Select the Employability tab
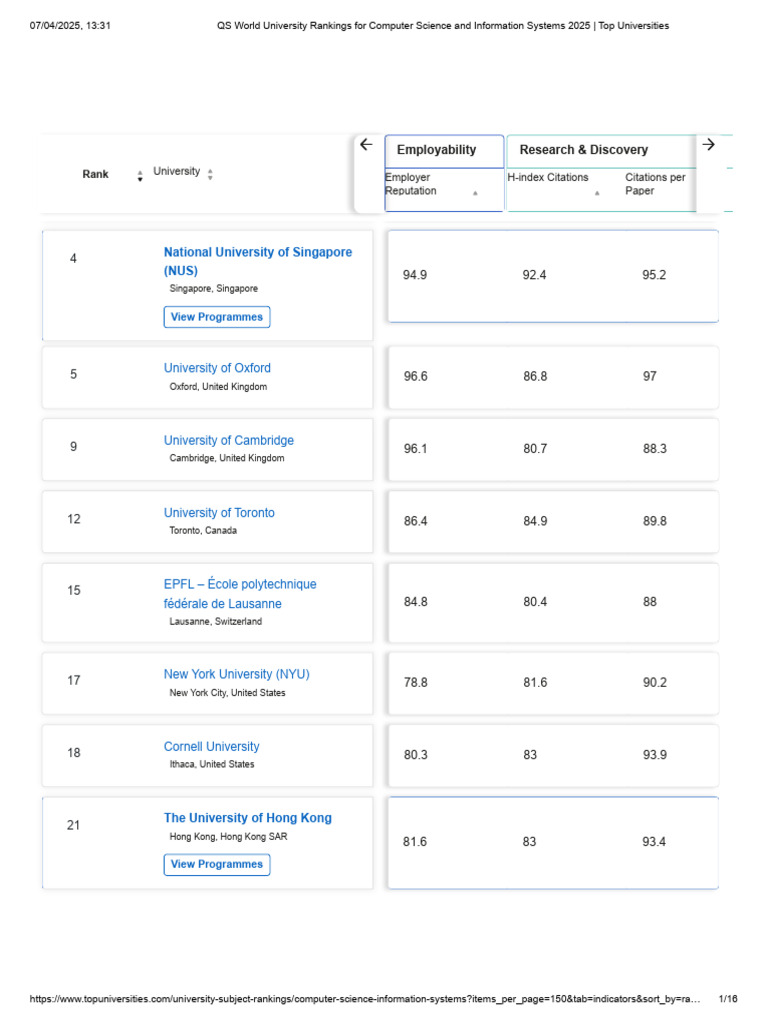 [x=436, y=150]
